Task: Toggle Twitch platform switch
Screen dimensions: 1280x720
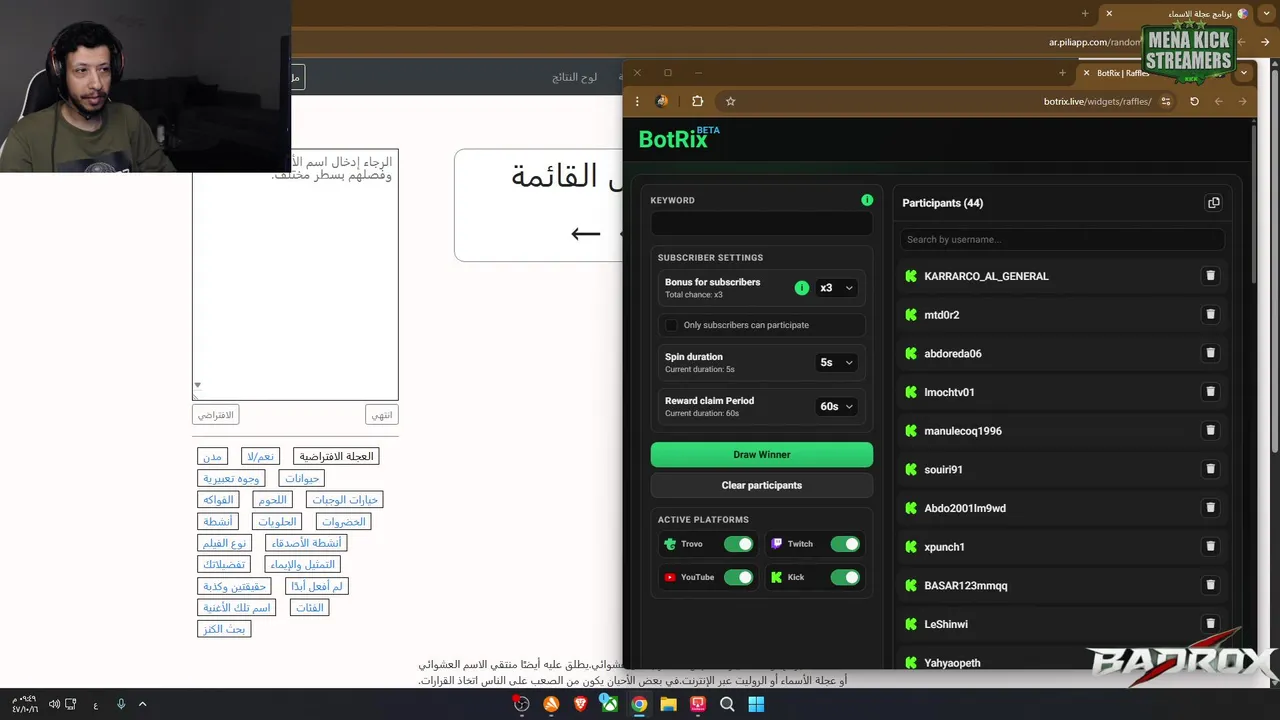Action: 845,544
